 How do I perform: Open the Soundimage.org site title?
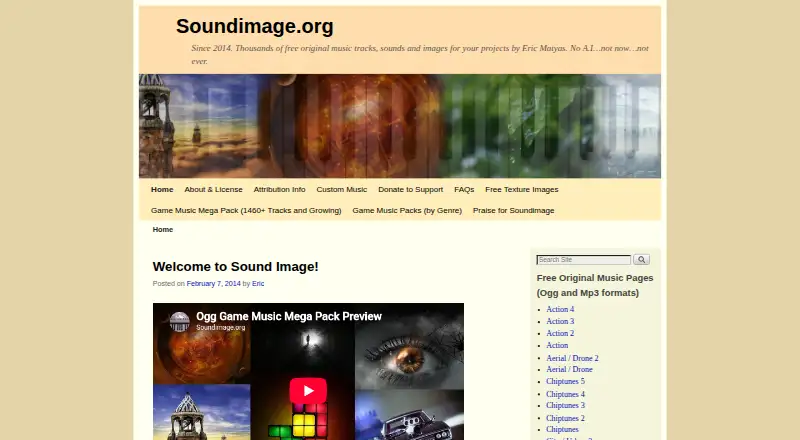point(255,26)
